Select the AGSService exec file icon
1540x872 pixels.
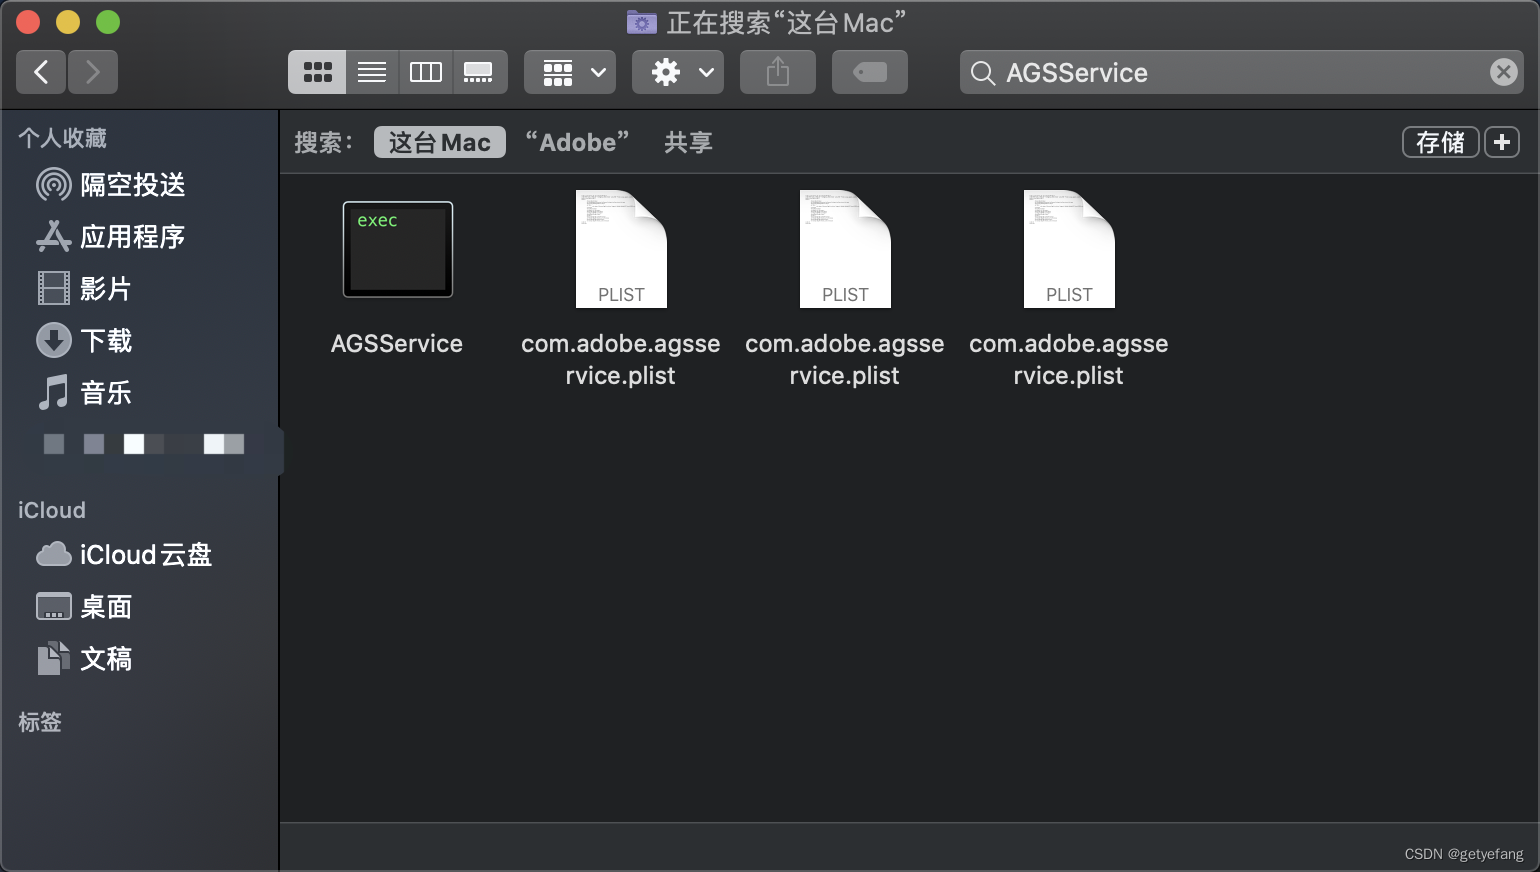click(x=398, y=249)
